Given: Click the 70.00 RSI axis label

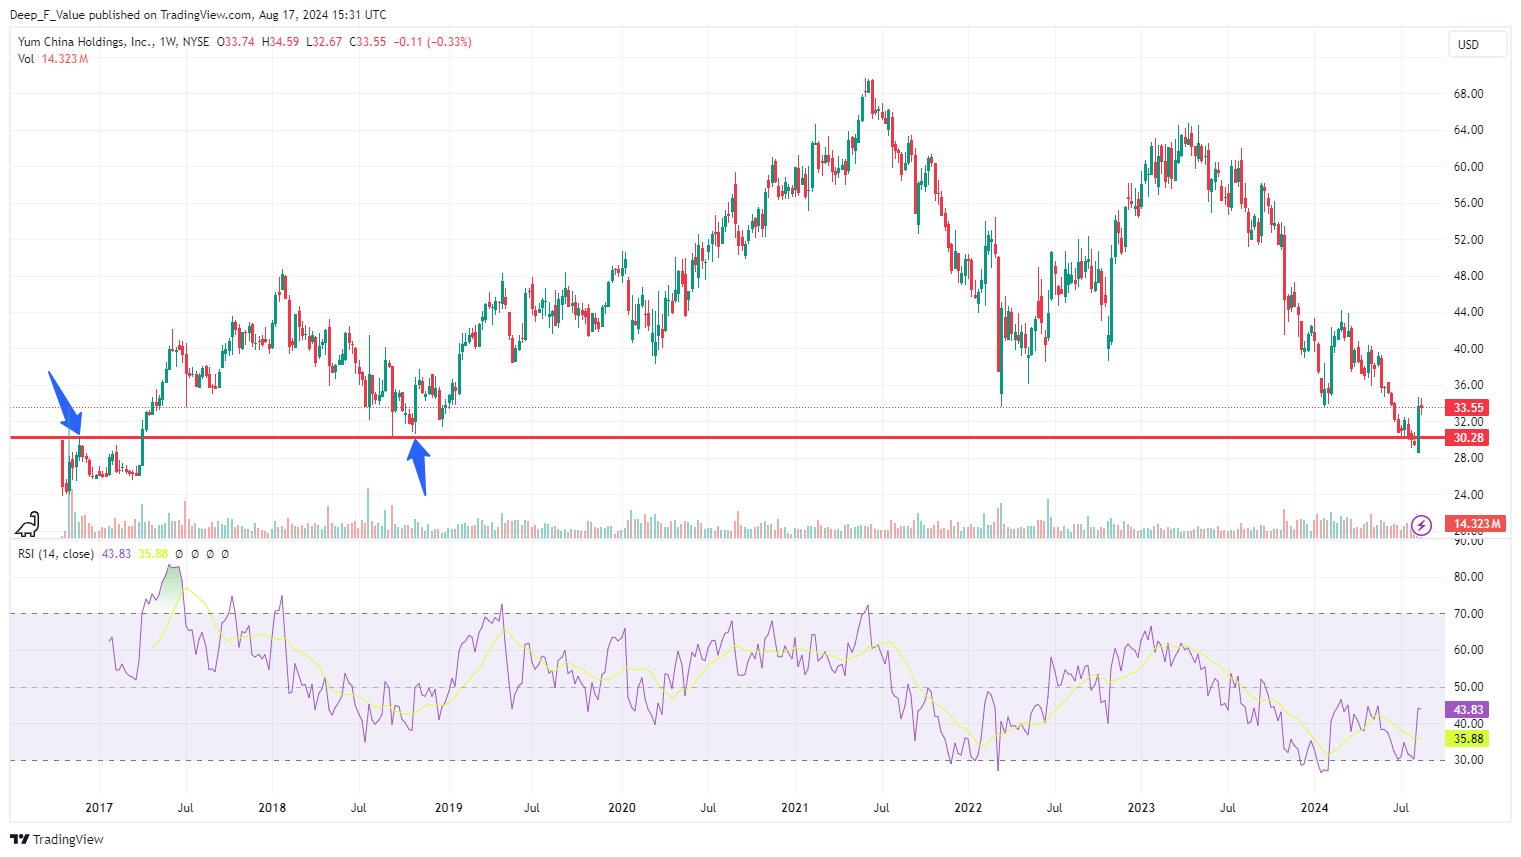Looking at the screenshot, I should 1468,614.
